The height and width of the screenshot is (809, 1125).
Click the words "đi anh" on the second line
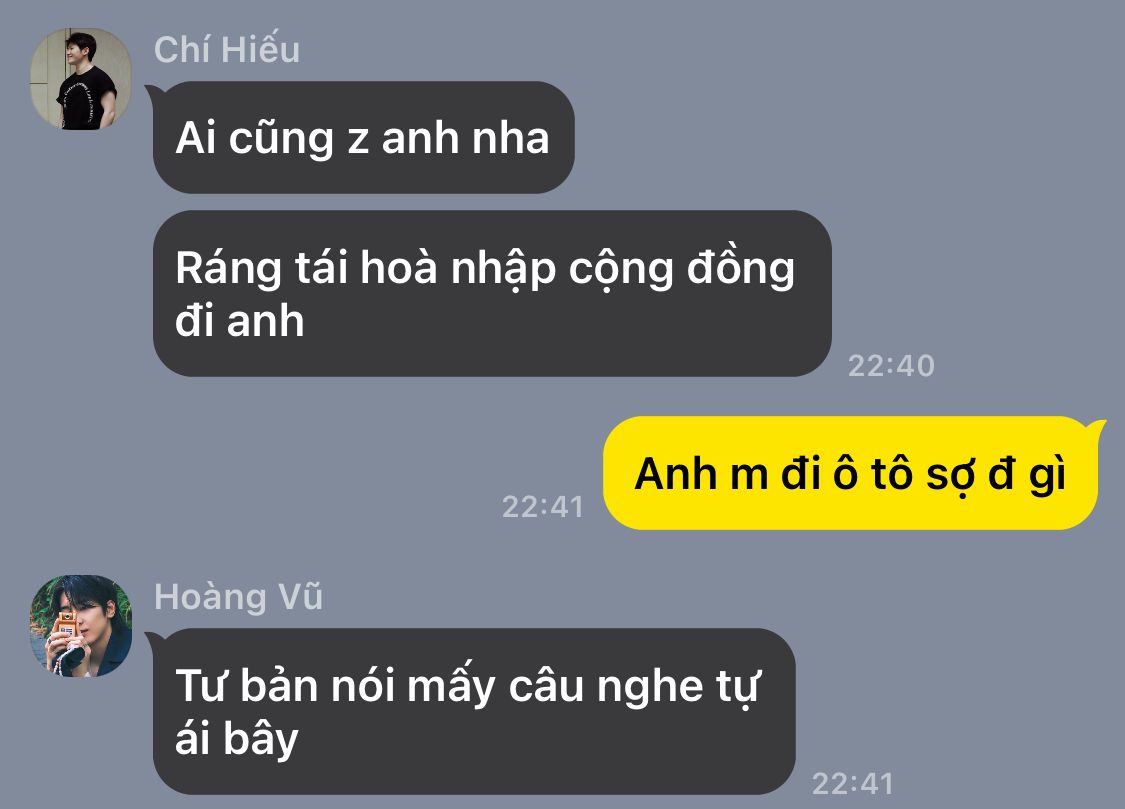[x=240, y=320]
